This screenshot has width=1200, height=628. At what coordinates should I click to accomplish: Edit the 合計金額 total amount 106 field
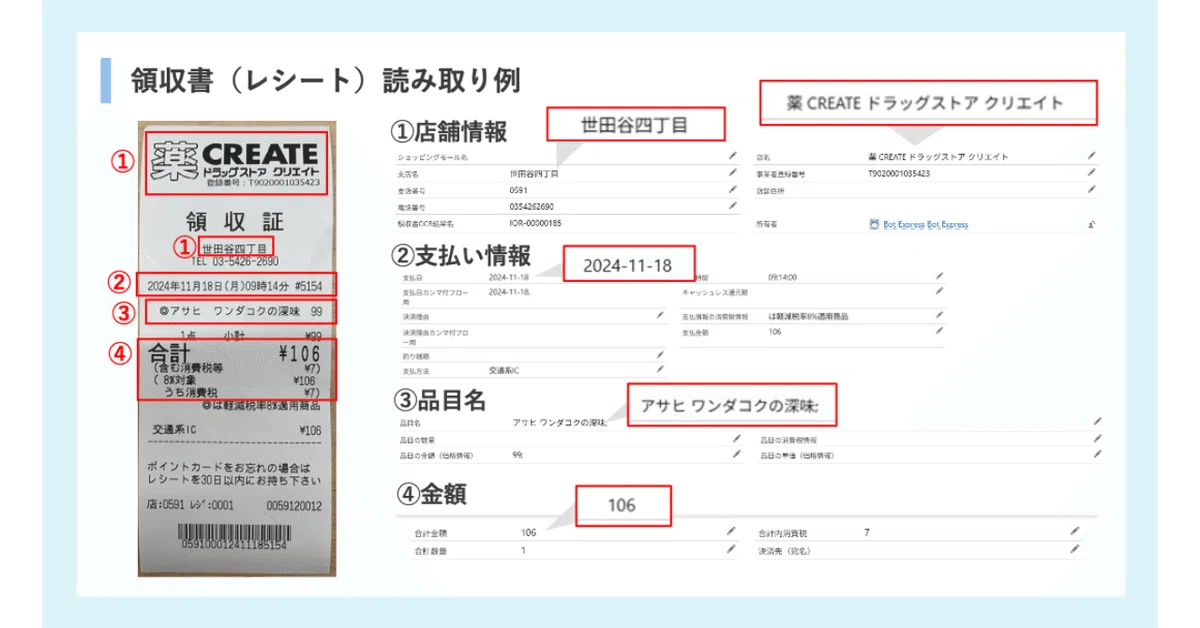tap(731, 532)
